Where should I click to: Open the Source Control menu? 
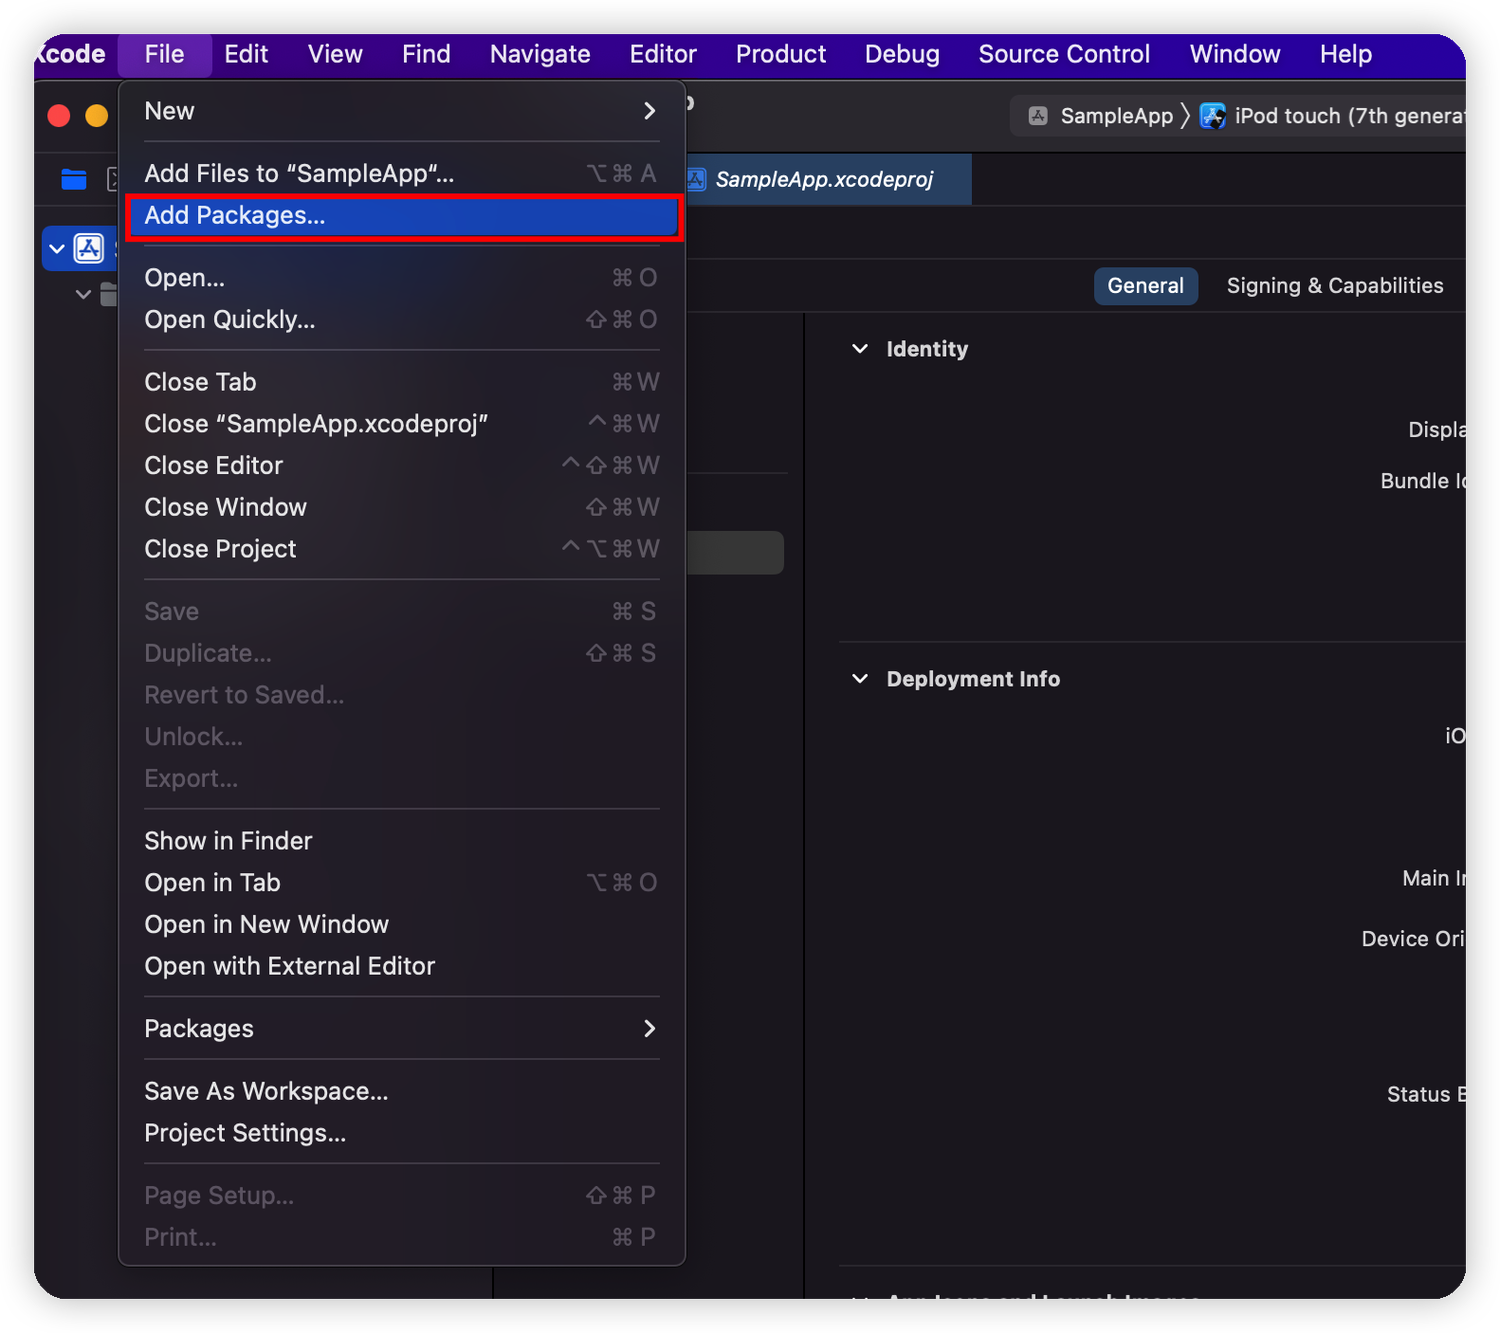tap(1064, 54)
